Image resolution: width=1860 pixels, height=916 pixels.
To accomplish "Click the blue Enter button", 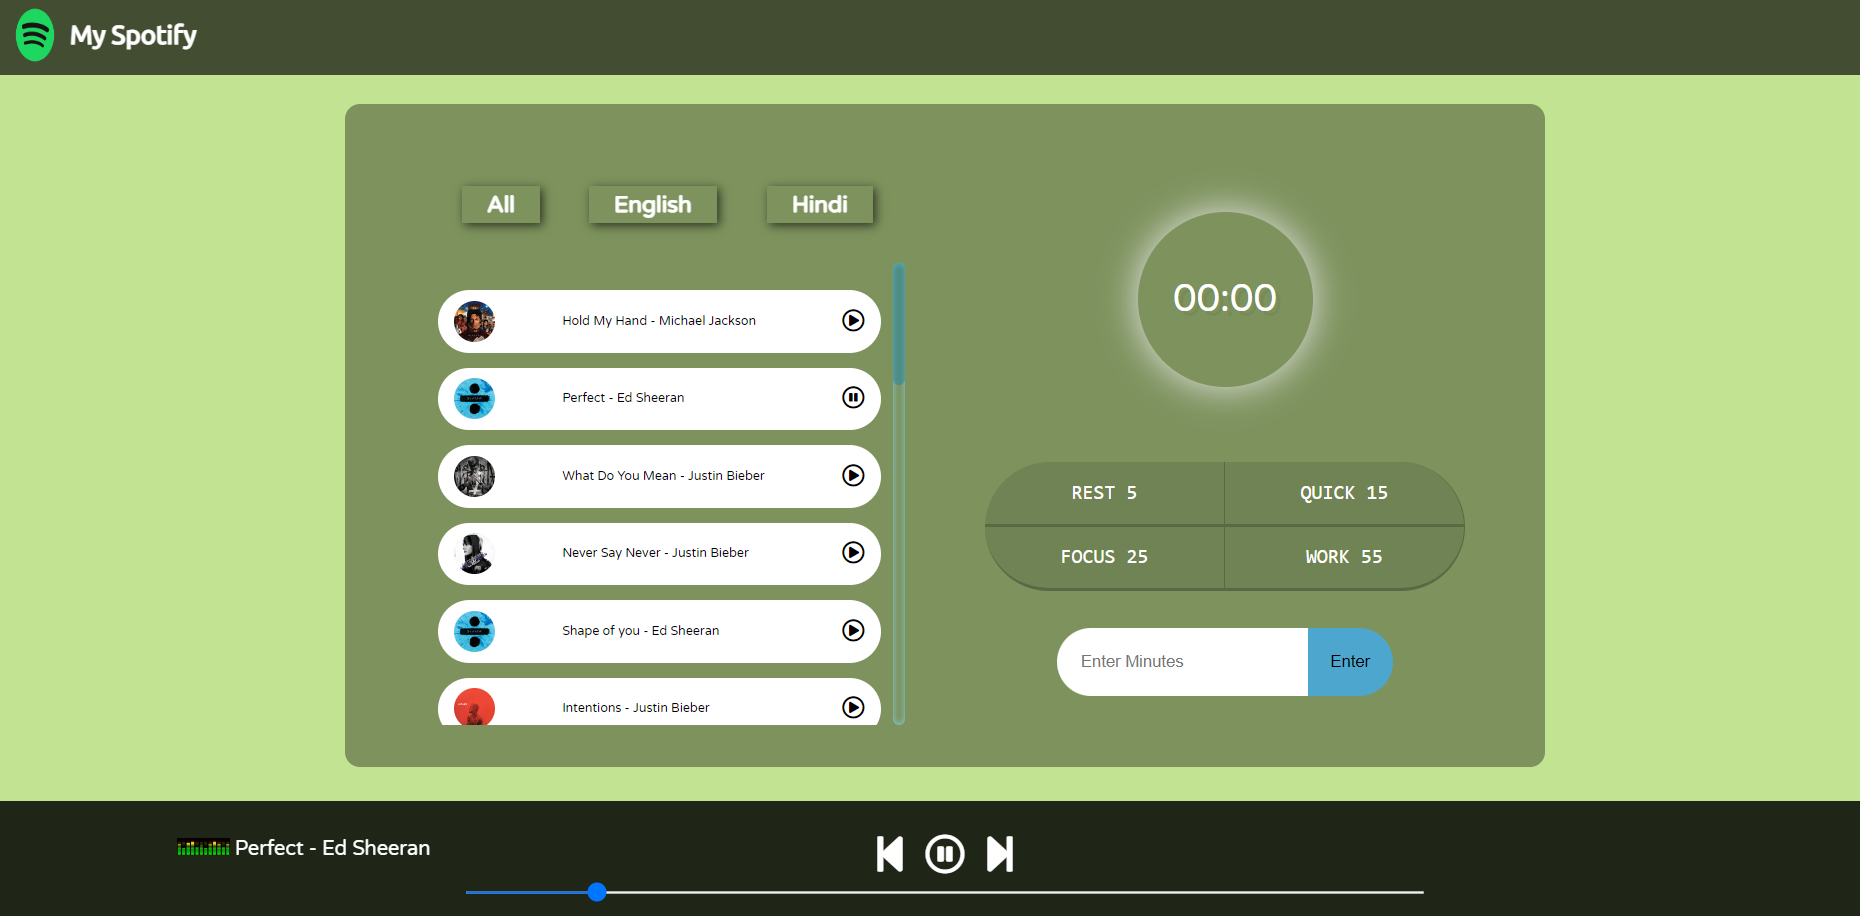I will click(x=1350, y=661).
